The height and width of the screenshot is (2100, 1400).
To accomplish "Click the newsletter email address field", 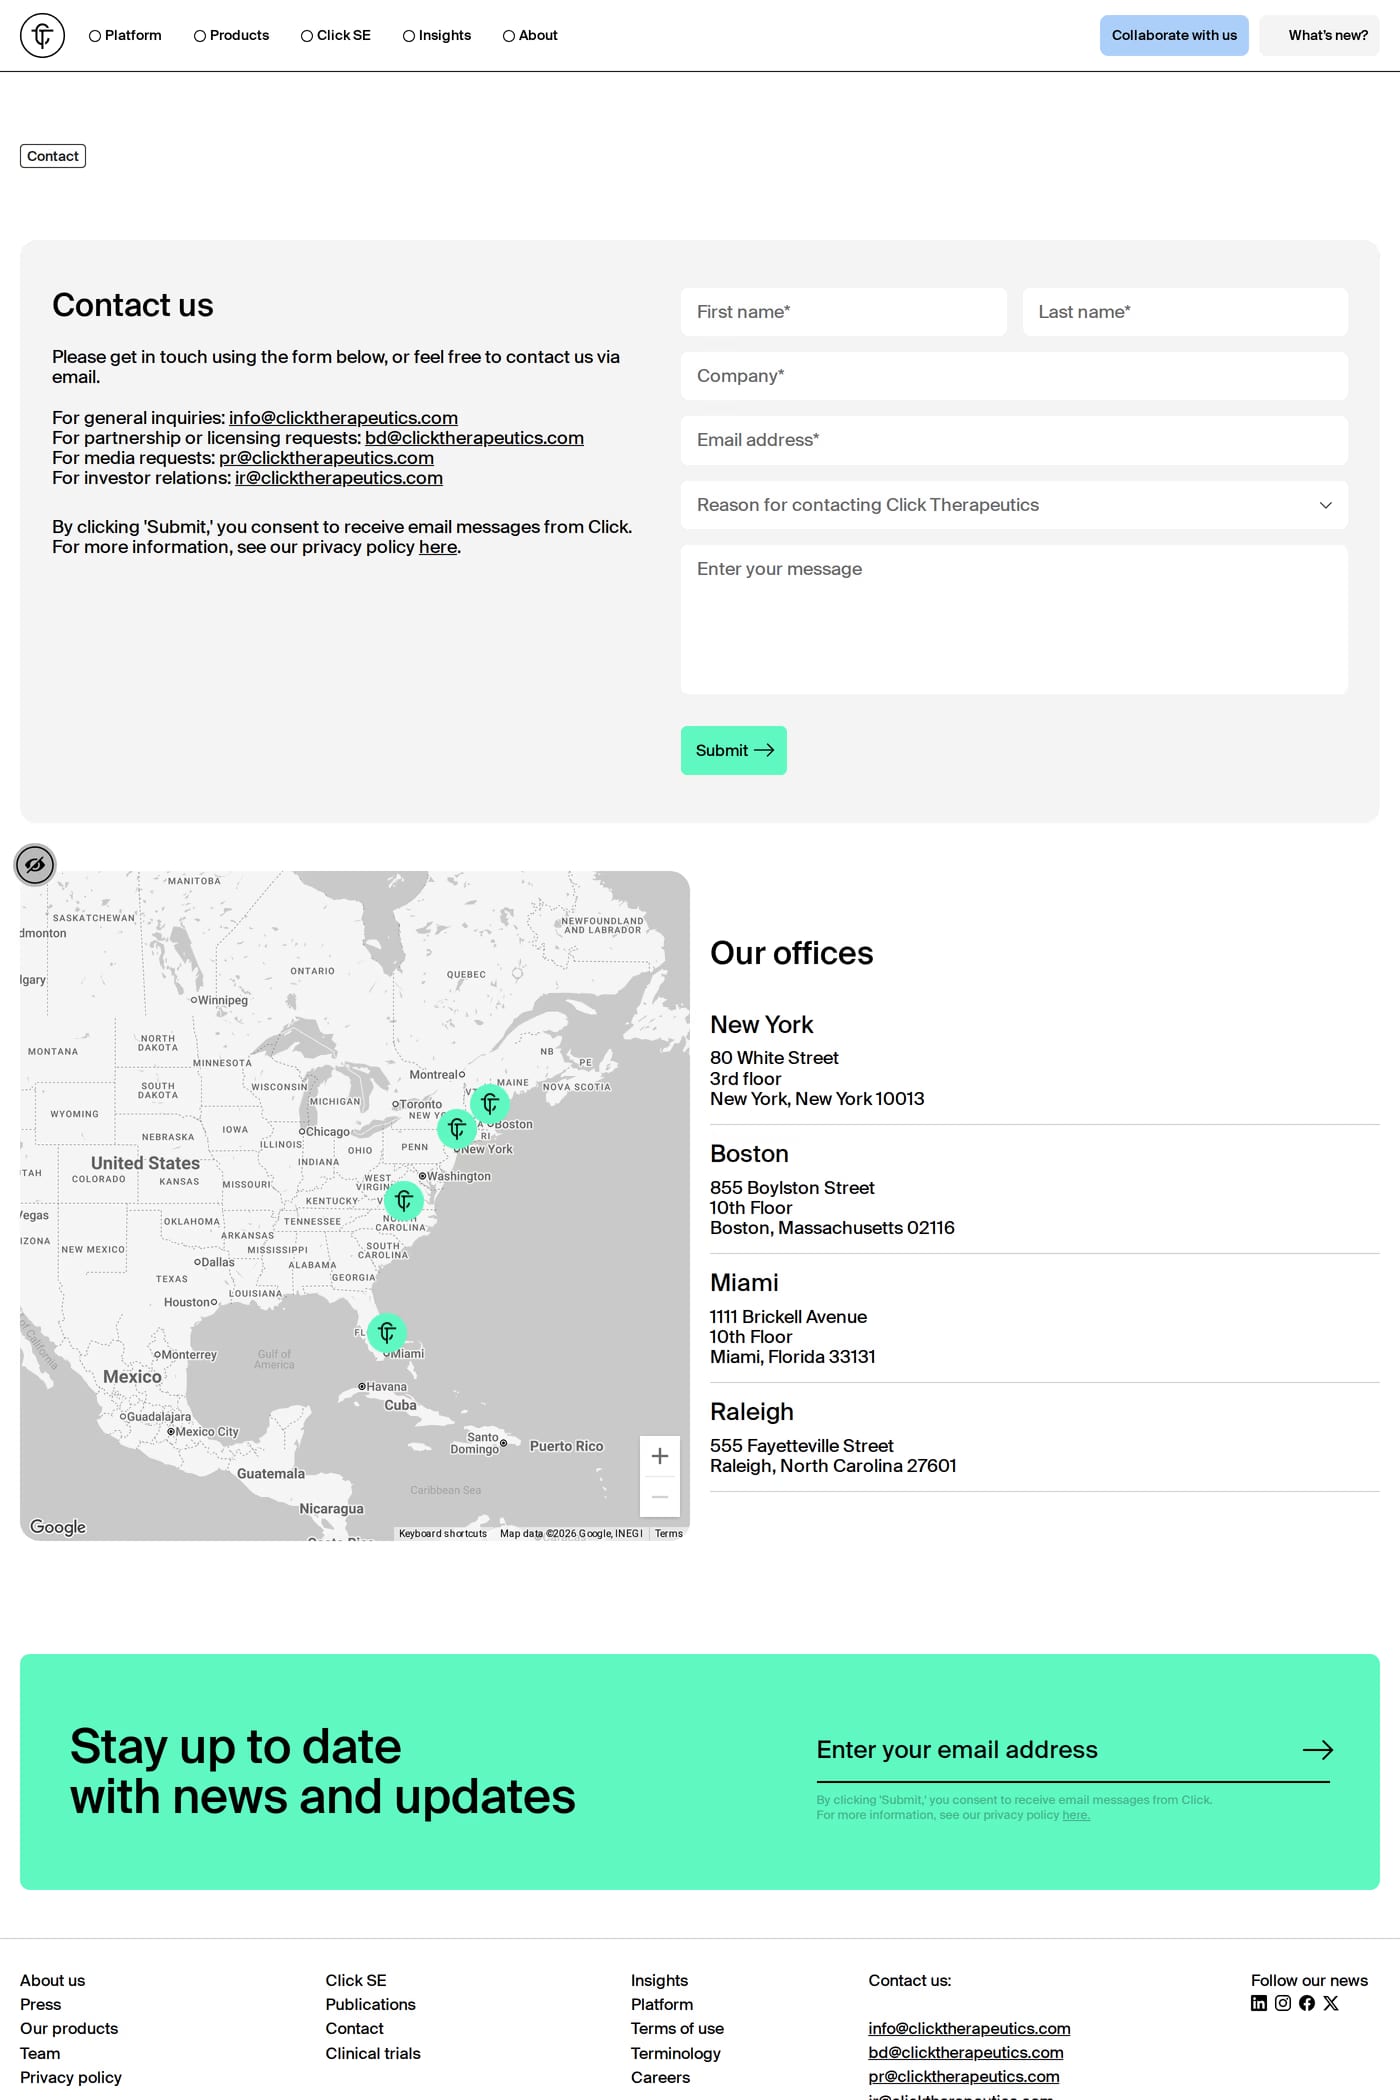I will [x=1050, y=1750].
